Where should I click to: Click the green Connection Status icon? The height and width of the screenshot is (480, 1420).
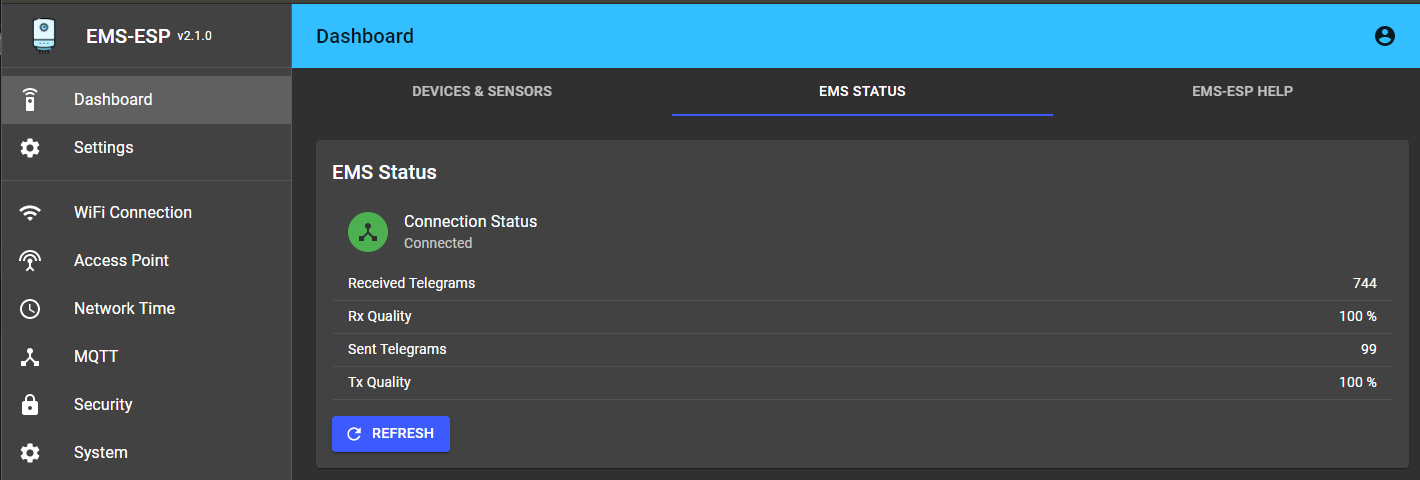pos(368,232)
